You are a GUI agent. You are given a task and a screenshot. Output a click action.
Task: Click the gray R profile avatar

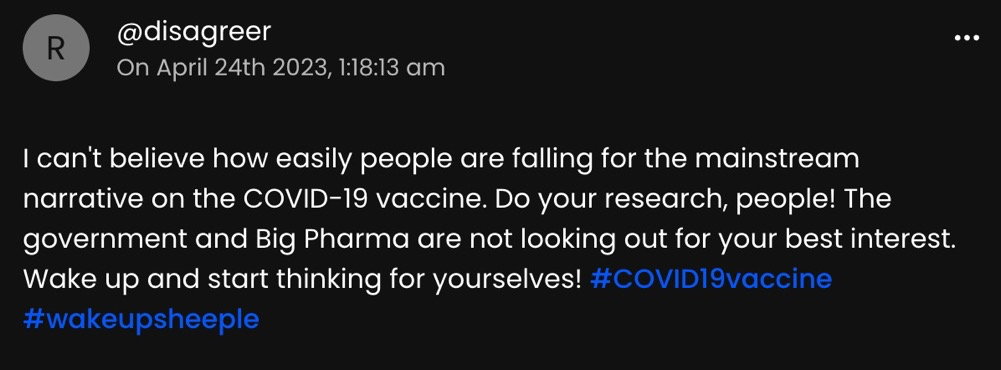coord(56,48)
